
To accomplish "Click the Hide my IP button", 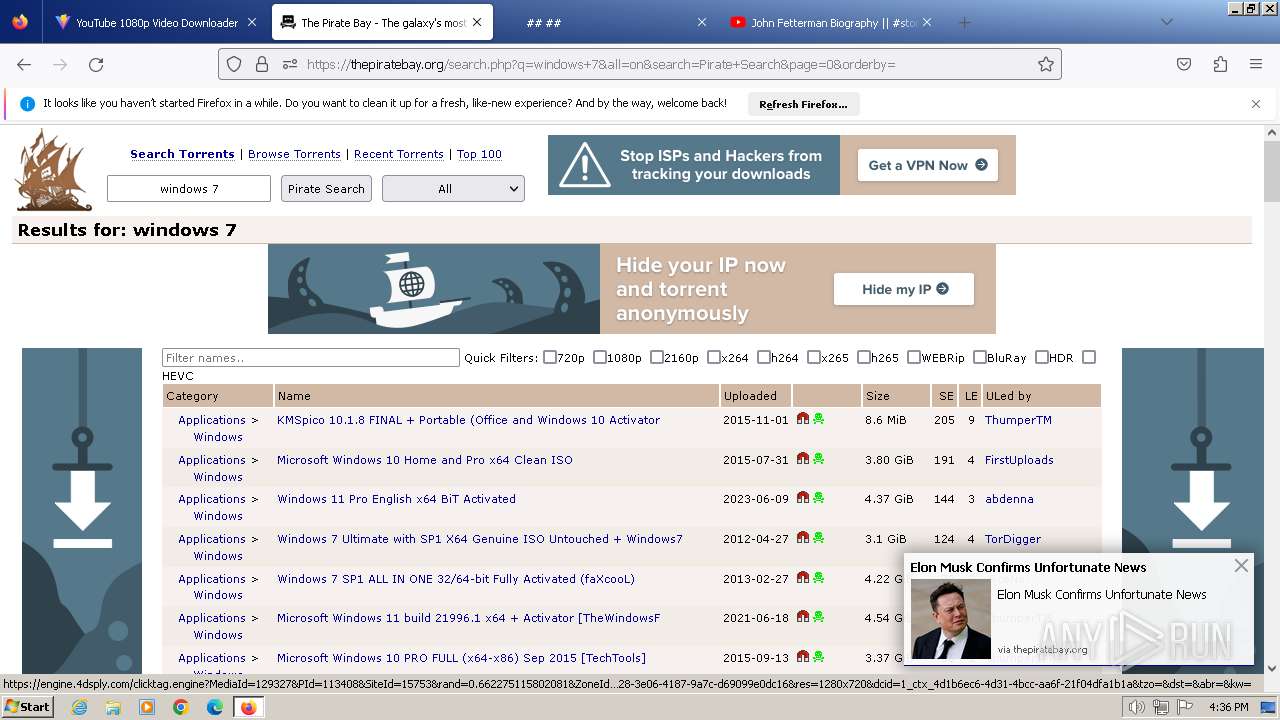I will (904, 289).
